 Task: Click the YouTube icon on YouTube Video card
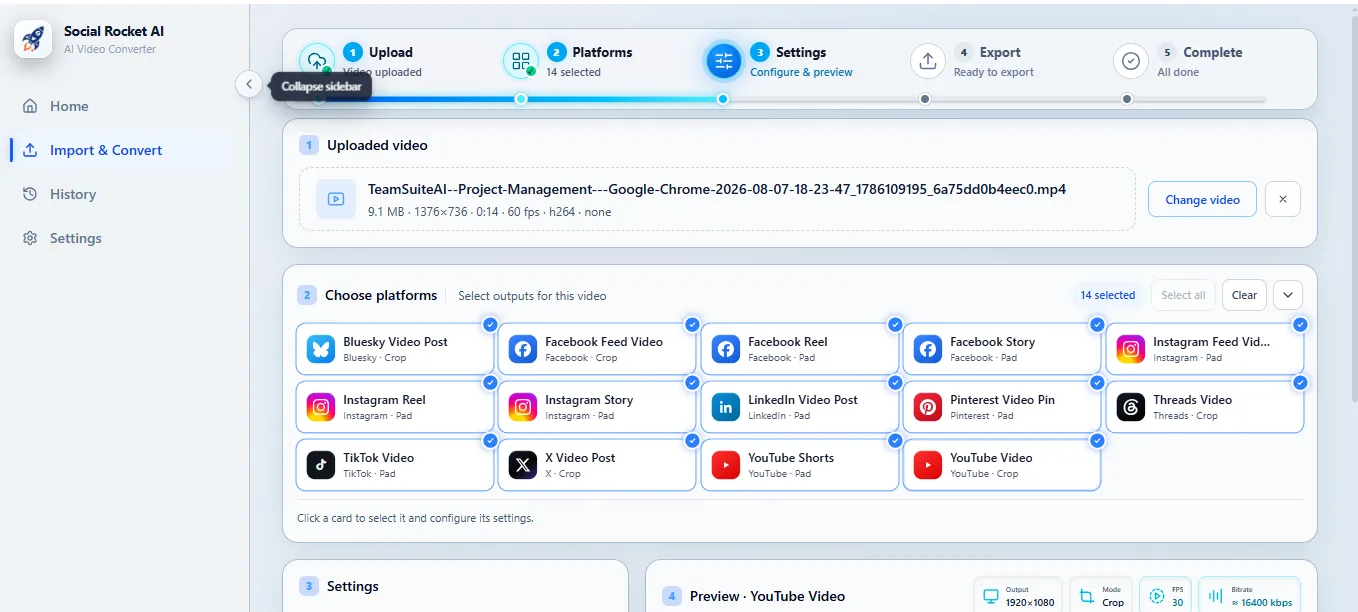click(x=928, y=465)
